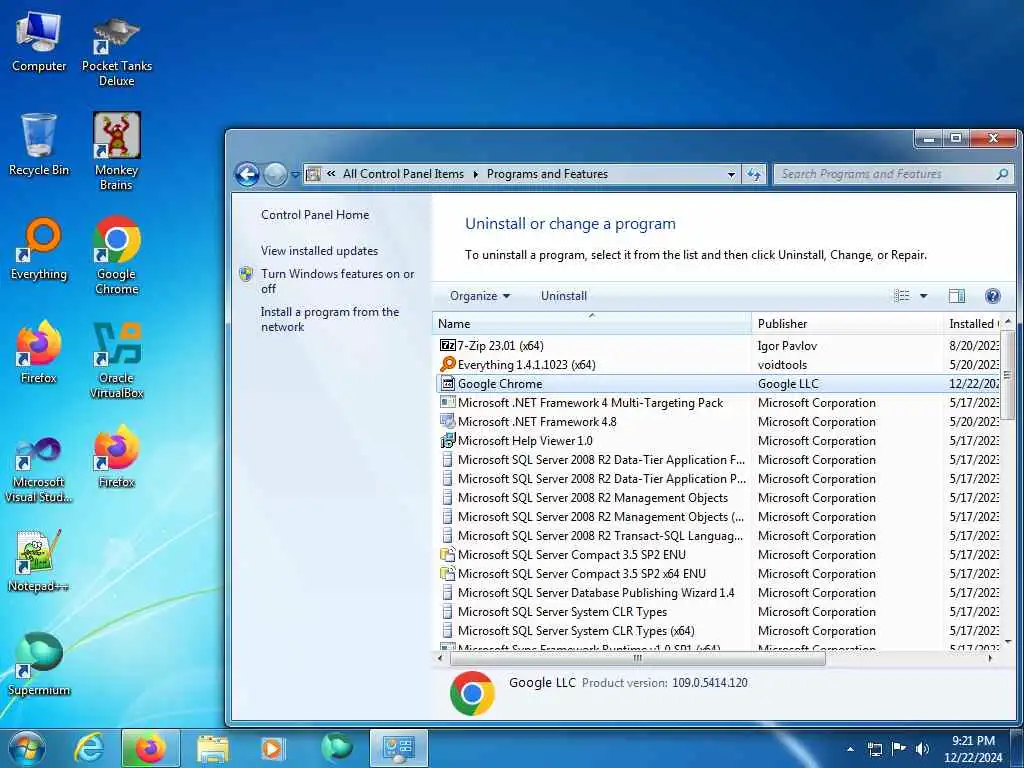Select Microsoft SQL Server Compact 3.5 SP2 x64 ENU
The image size is (1024, 768).
(x=716, y=574)
